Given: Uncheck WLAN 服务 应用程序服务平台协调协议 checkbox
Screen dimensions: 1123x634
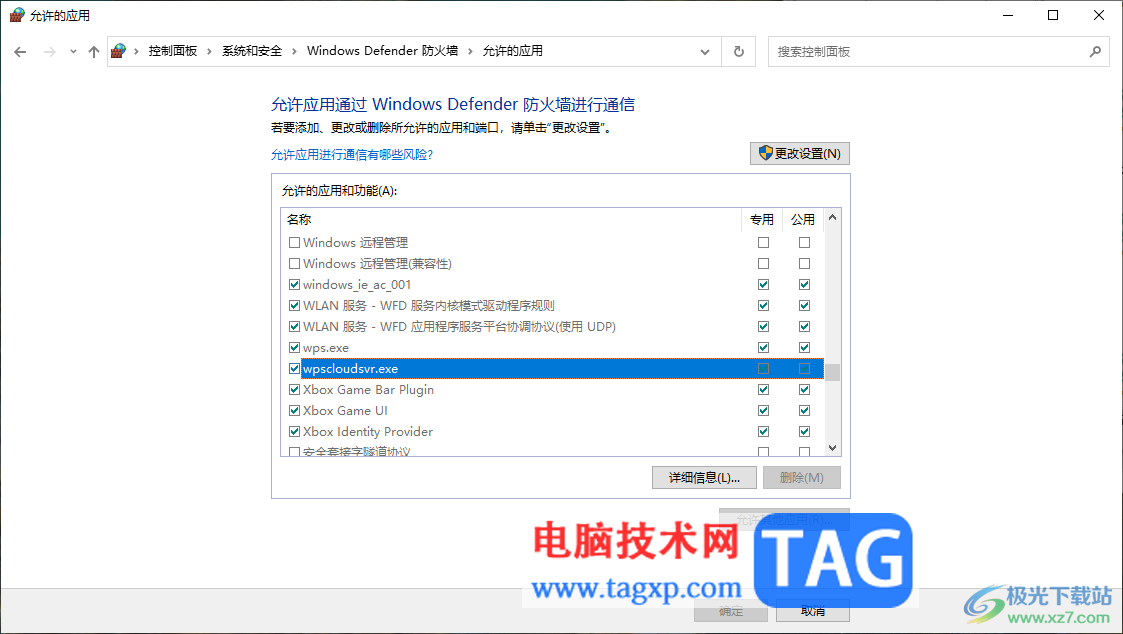Looking at the screenshot, I should click(x=294, y=327).
